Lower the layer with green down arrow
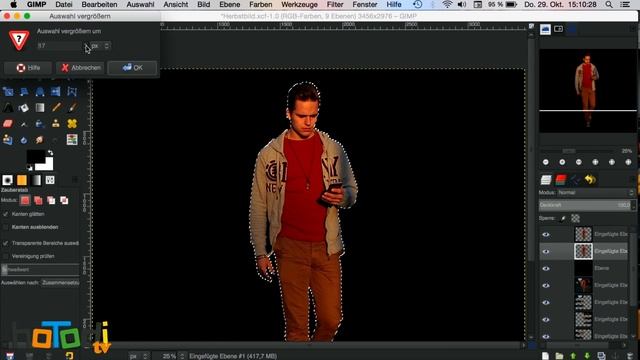The height and width of the screenshot is (360, 640). (587, 356)
